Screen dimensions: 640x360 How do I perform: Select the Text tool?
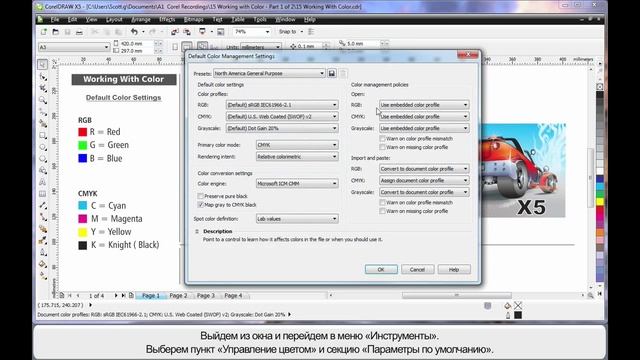42,182
